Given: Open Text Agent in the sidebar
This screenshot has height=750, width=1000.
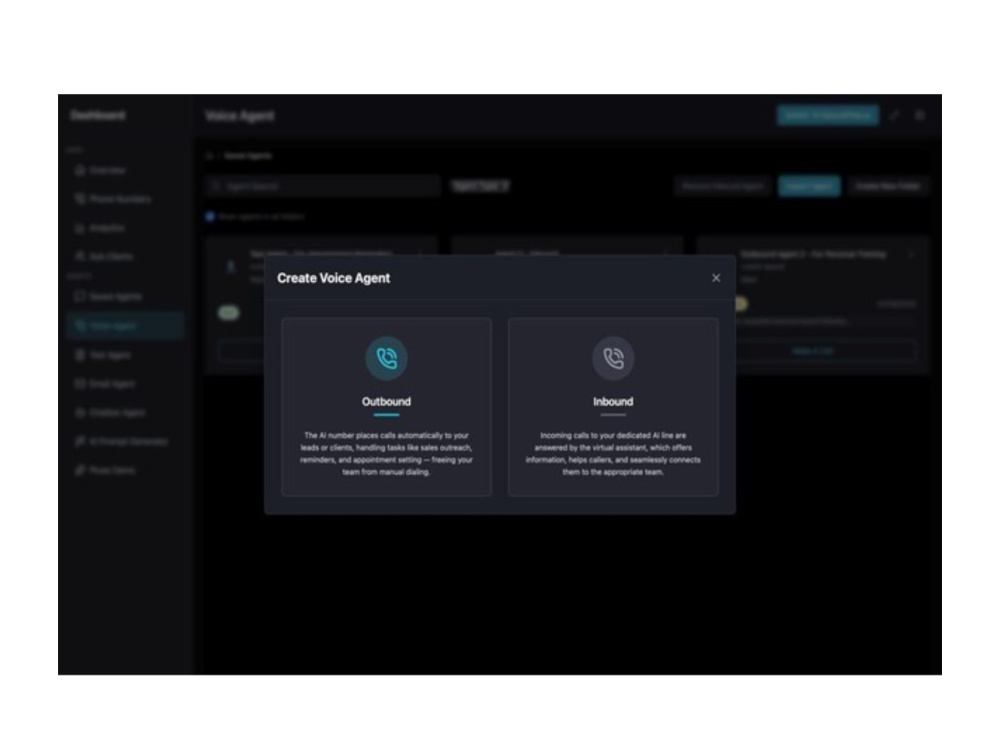Looking at the screenshot, I should [x=103, y=355].
